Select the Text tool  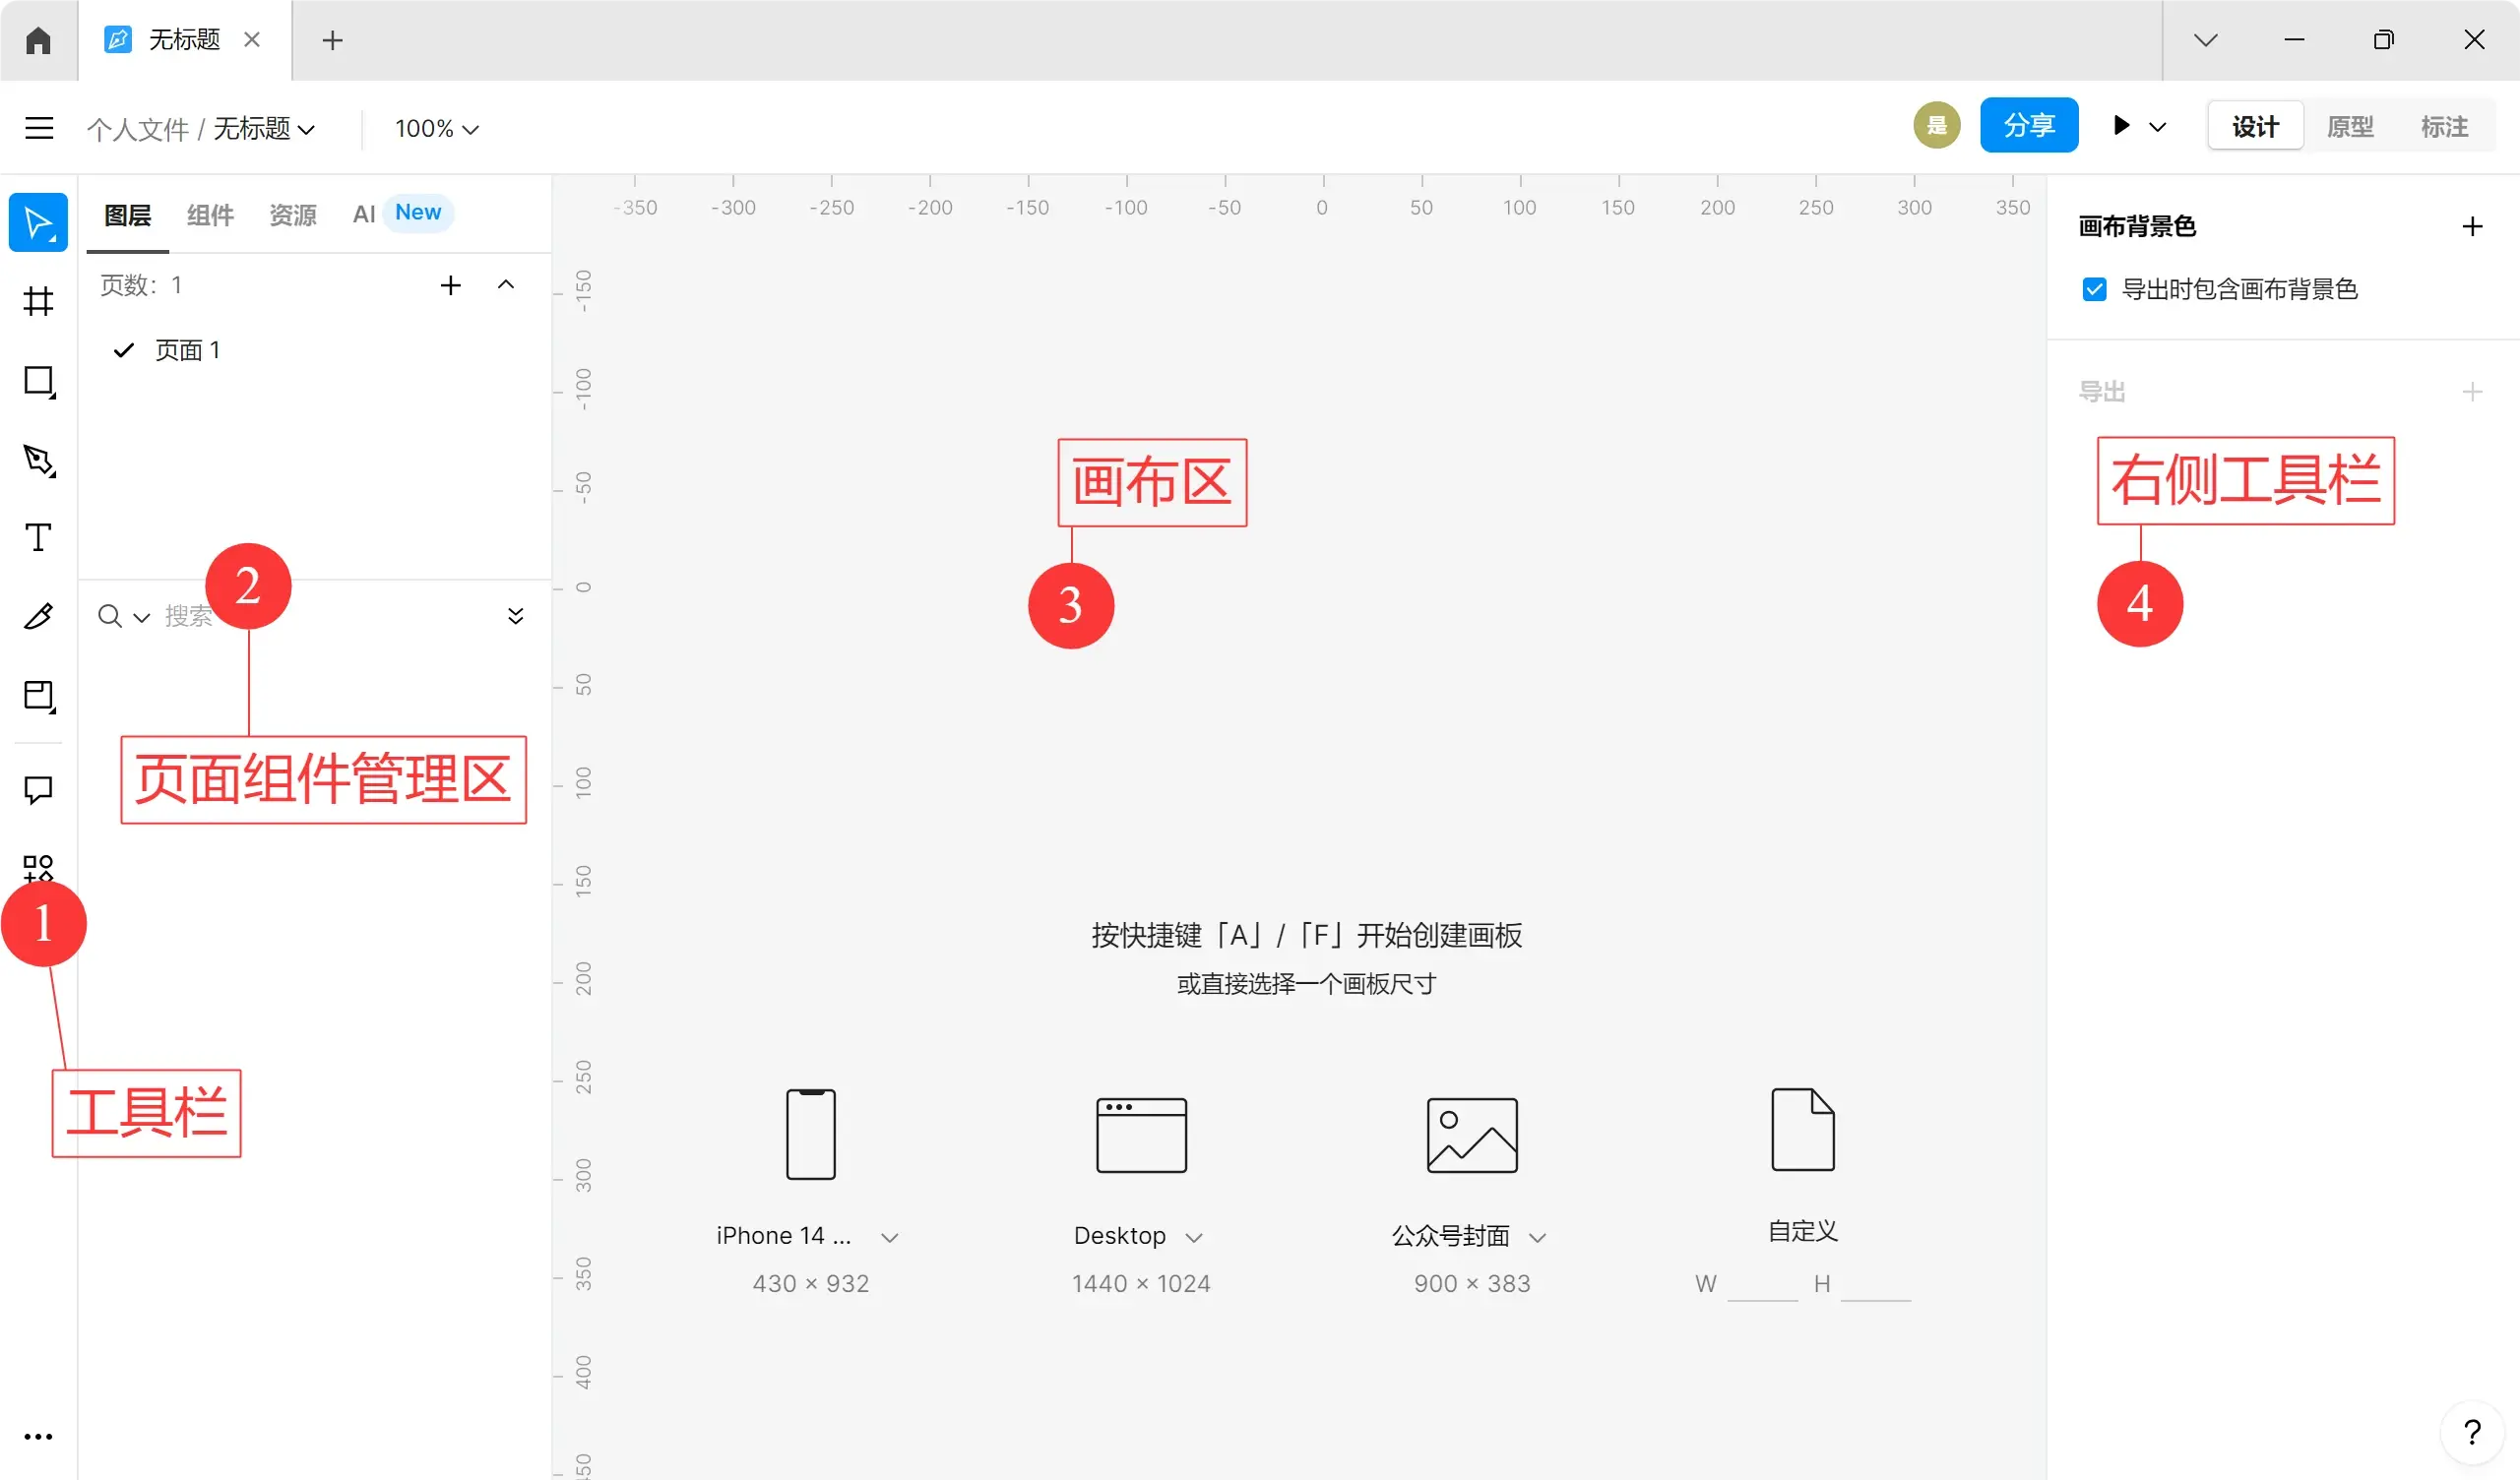coord(38,538)
